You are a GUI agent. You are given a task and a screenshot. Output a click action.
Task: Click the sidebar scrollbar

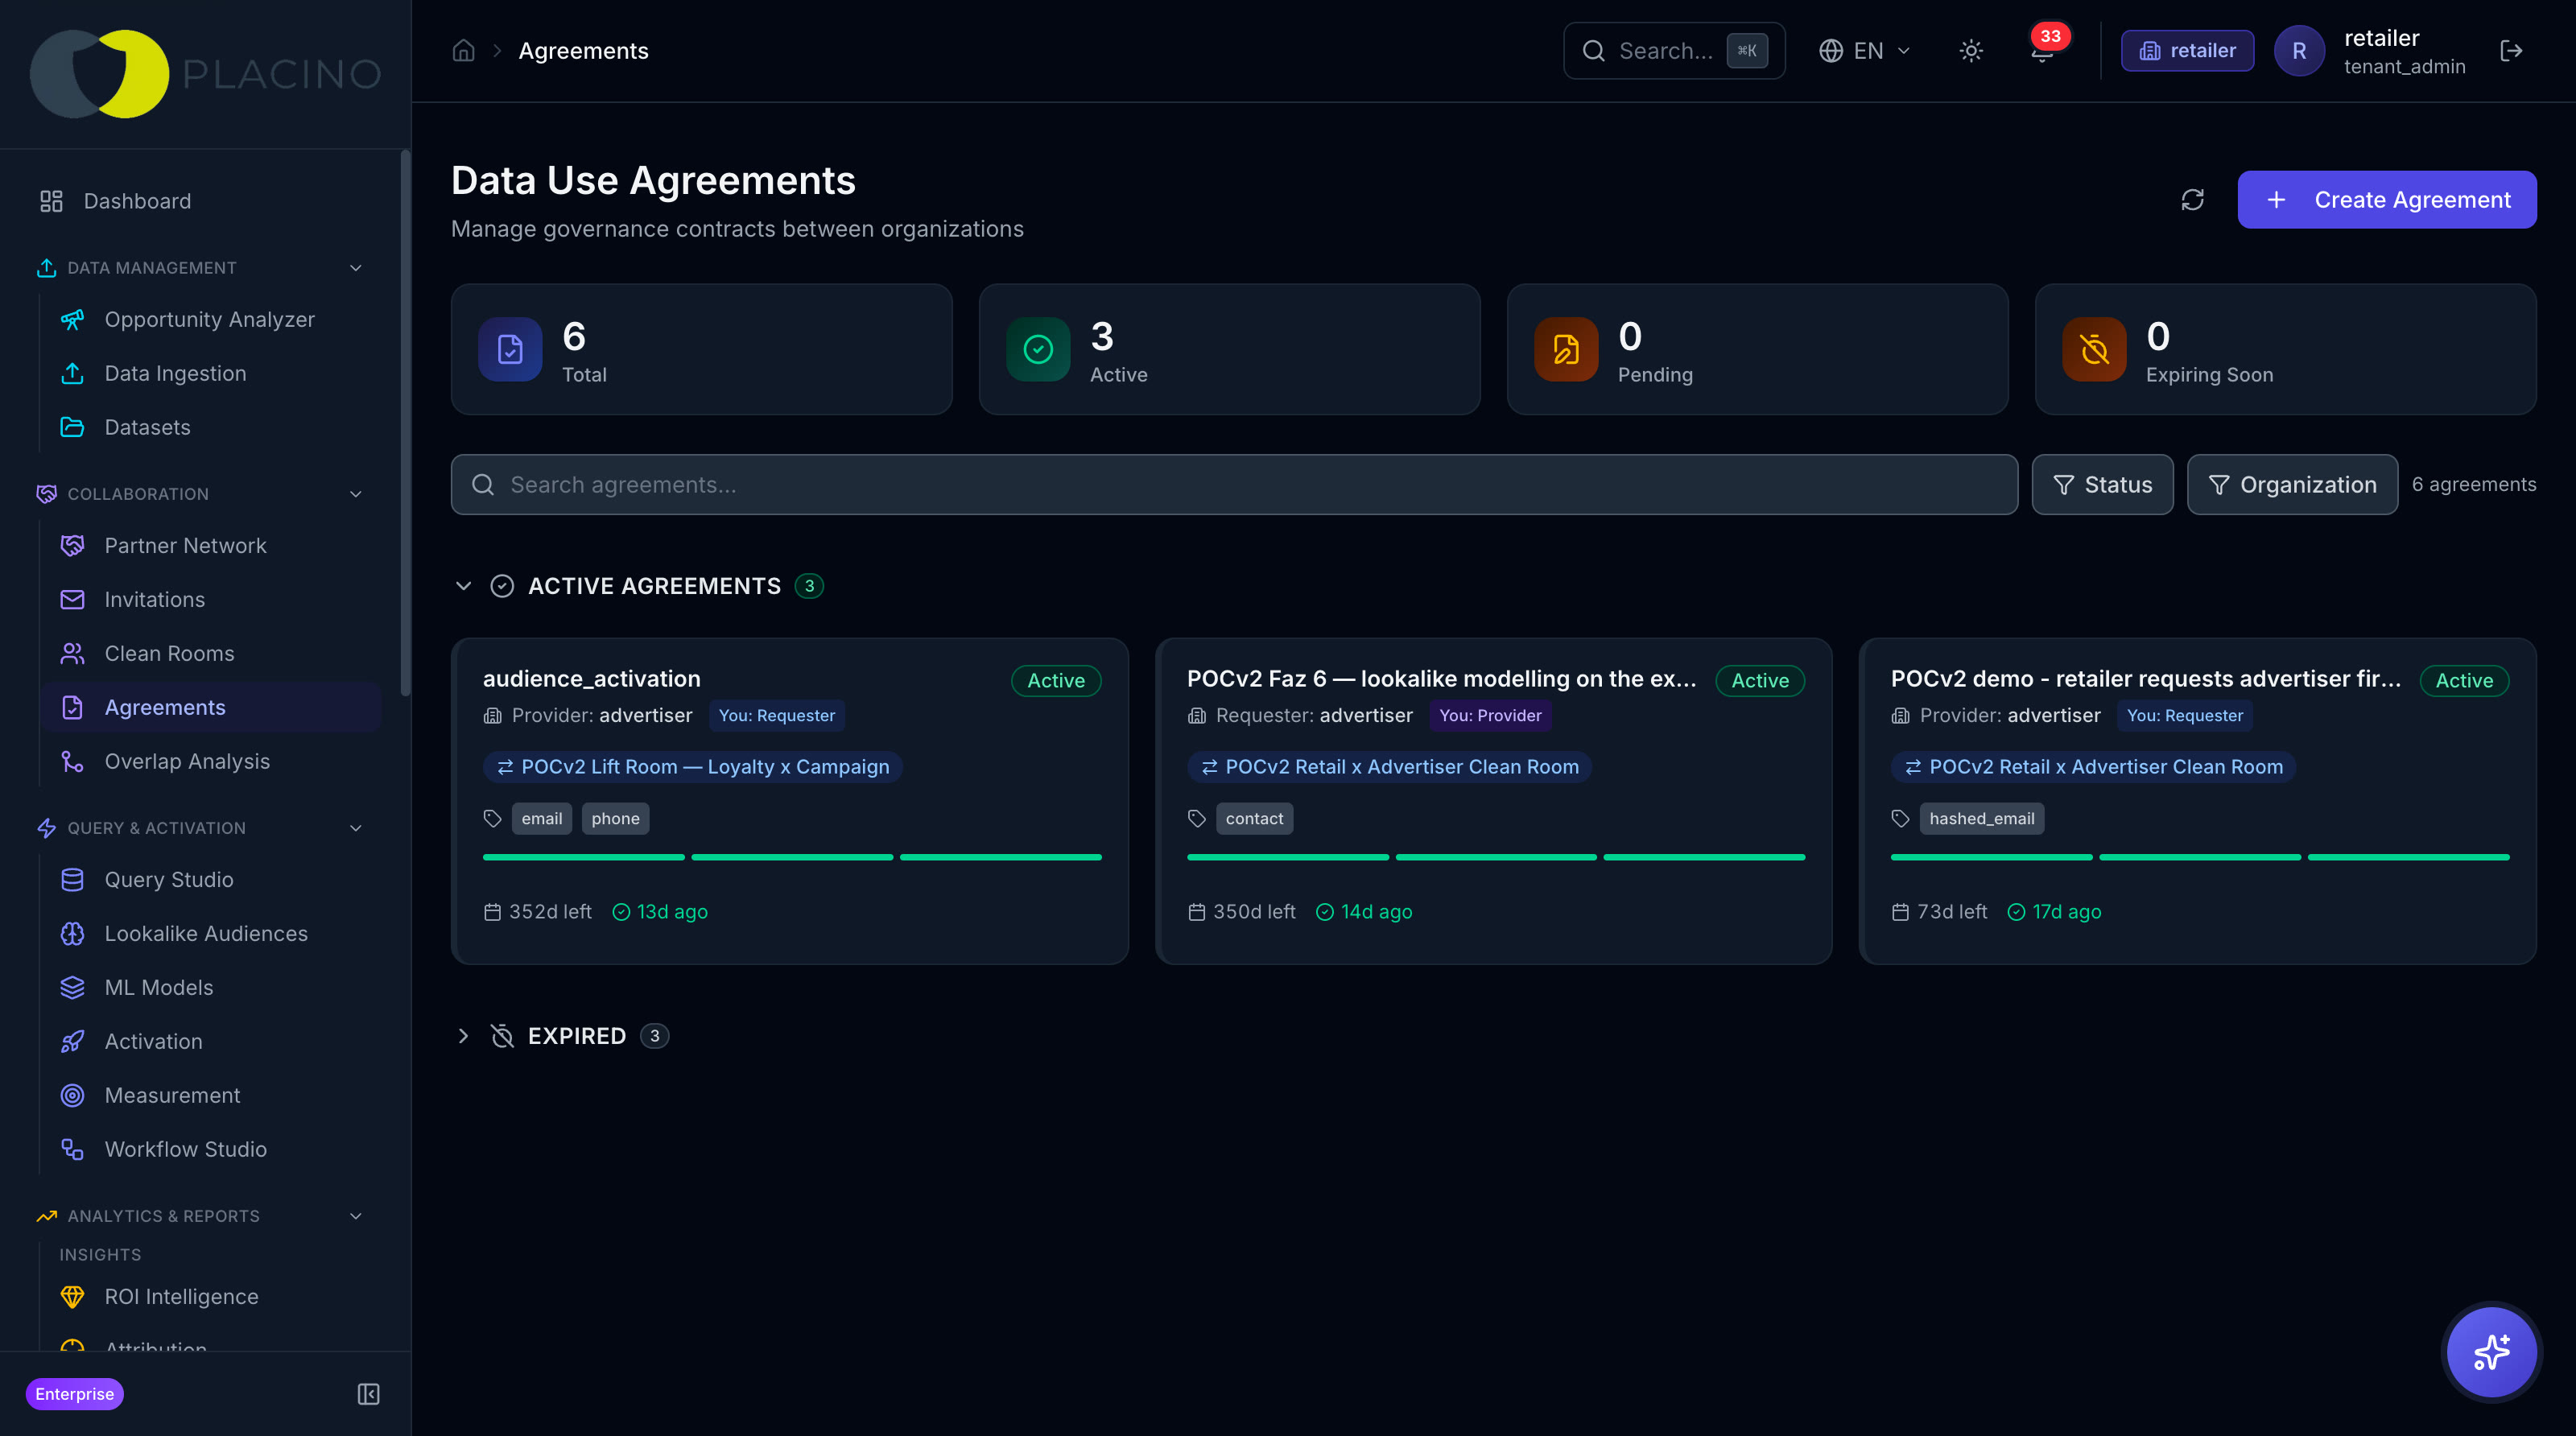click(x=405, y=423)
